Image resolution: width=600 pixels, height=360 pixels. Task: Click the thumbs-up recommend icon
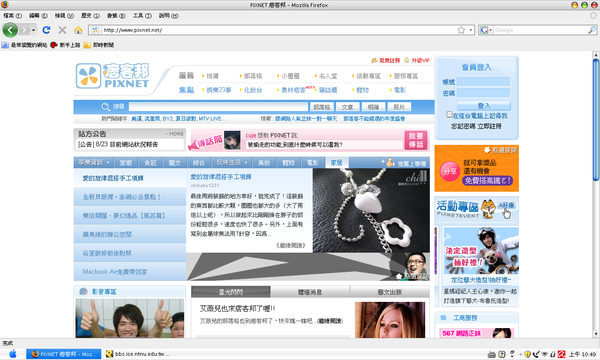[389, 163]
